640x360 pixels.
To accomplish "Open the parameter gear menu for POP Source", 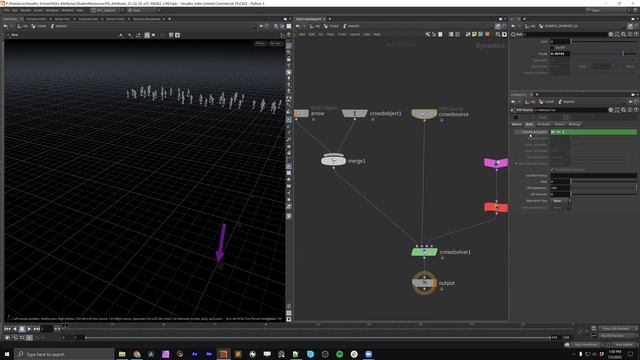I will click(x=611, y=110).
